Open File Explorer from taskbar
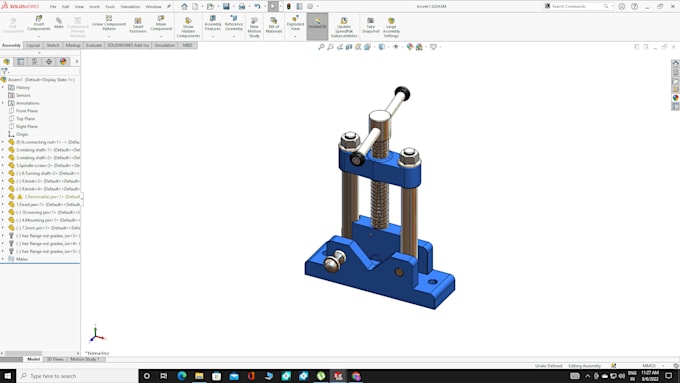This screenshot has height=383, width=680. pos(199,376)
